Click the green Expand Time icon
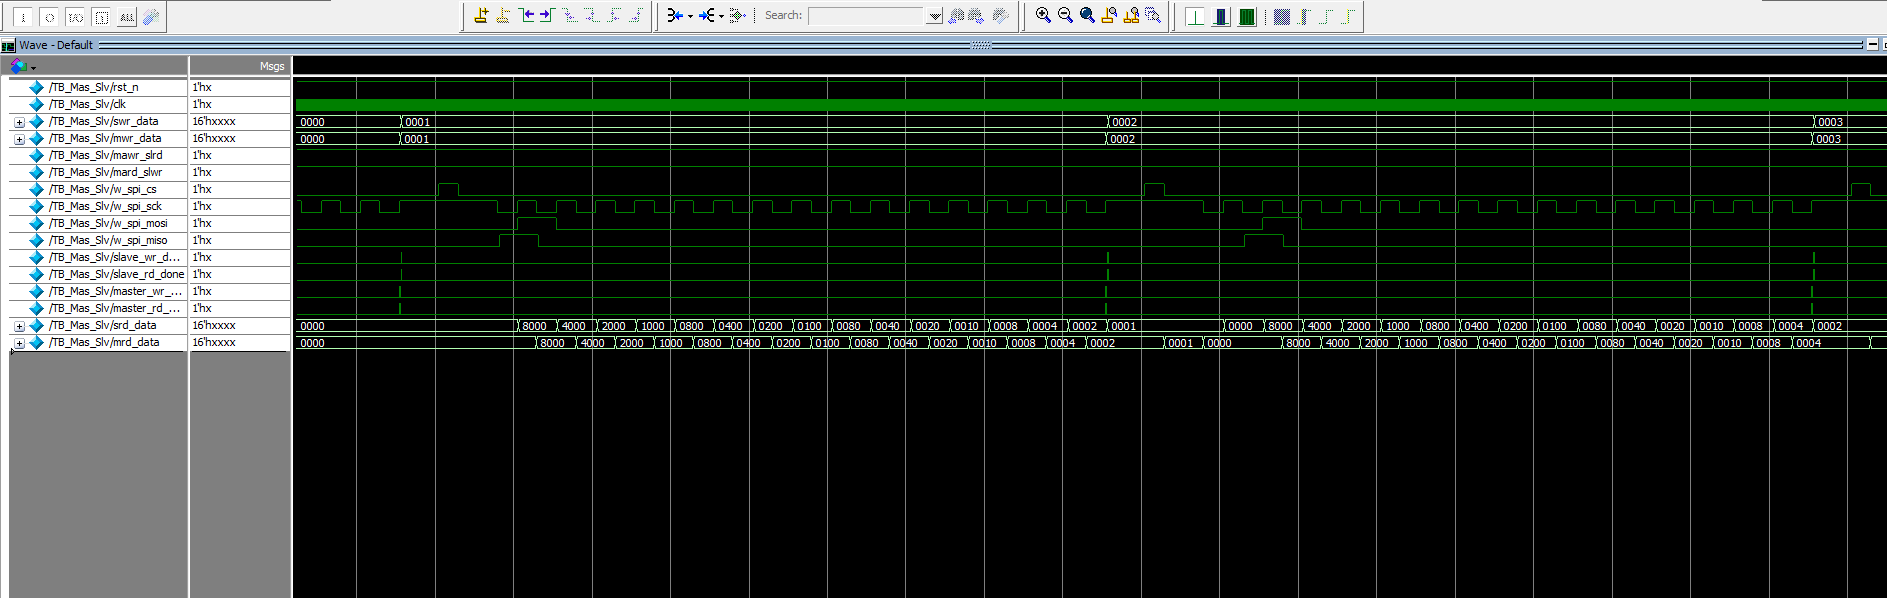The image size is (1887, 598). [1247, 16]
